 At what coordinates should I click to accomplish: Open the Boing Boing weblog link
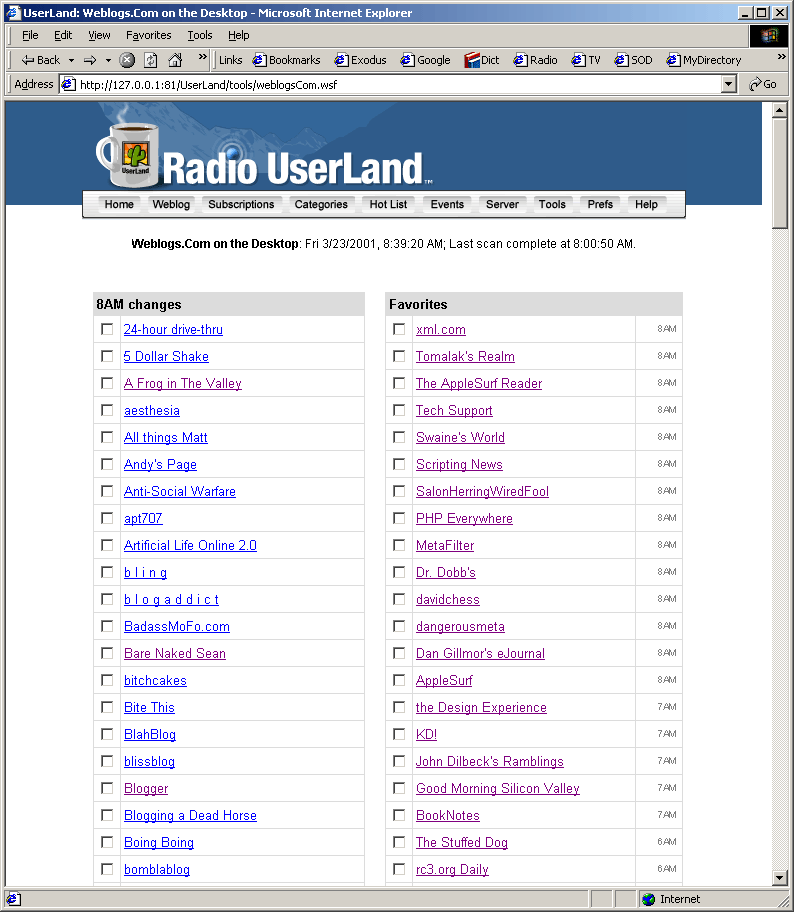coord(158,842)
